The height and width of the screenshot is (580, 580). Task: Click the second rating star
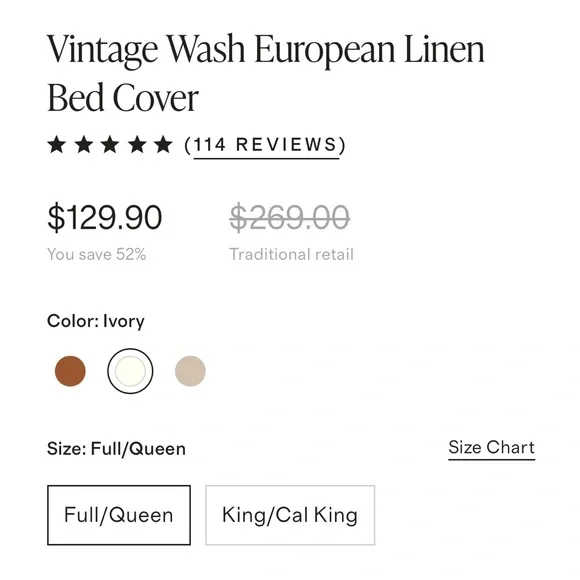(84, 144)
